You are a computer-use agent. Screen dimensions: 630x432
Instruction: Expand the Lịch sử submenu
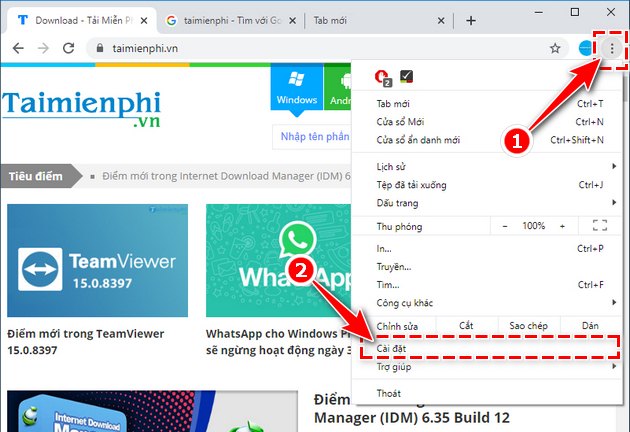coord(487,166)
